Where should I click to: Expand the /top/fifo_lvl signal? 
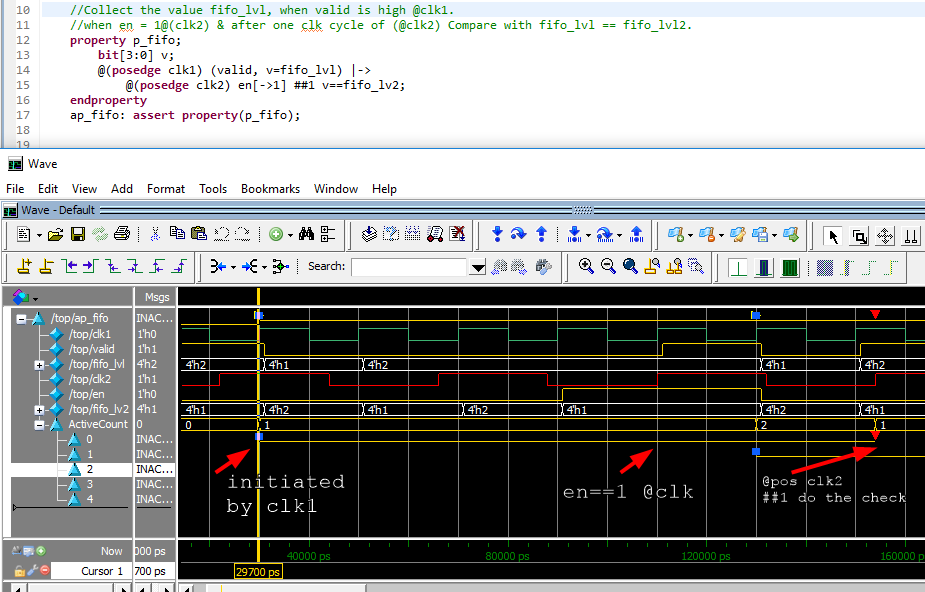pyautogui.click(x=39, y=364)
